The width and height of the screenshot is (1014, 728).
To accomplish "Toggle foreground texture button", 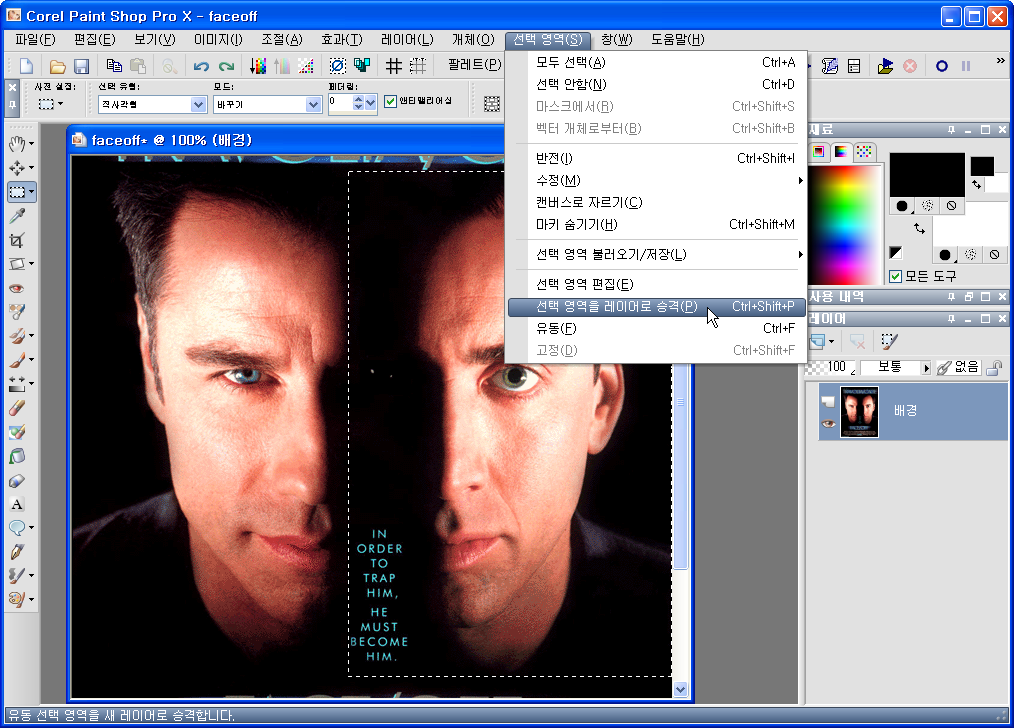I will coord(927,206).
